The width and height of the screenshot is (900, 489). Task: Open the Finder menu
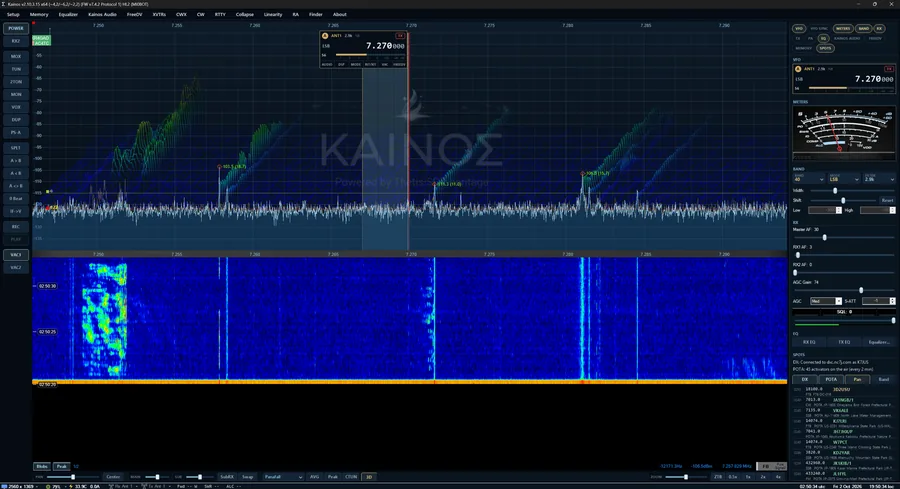click(x=316, y=14)
